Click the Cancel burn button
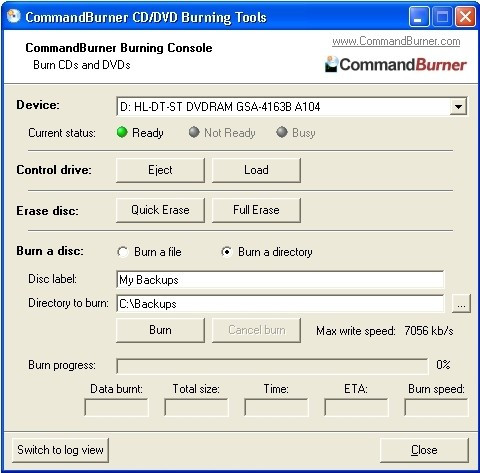Viewport: 480px width, 473px height. tap(256, 330)
